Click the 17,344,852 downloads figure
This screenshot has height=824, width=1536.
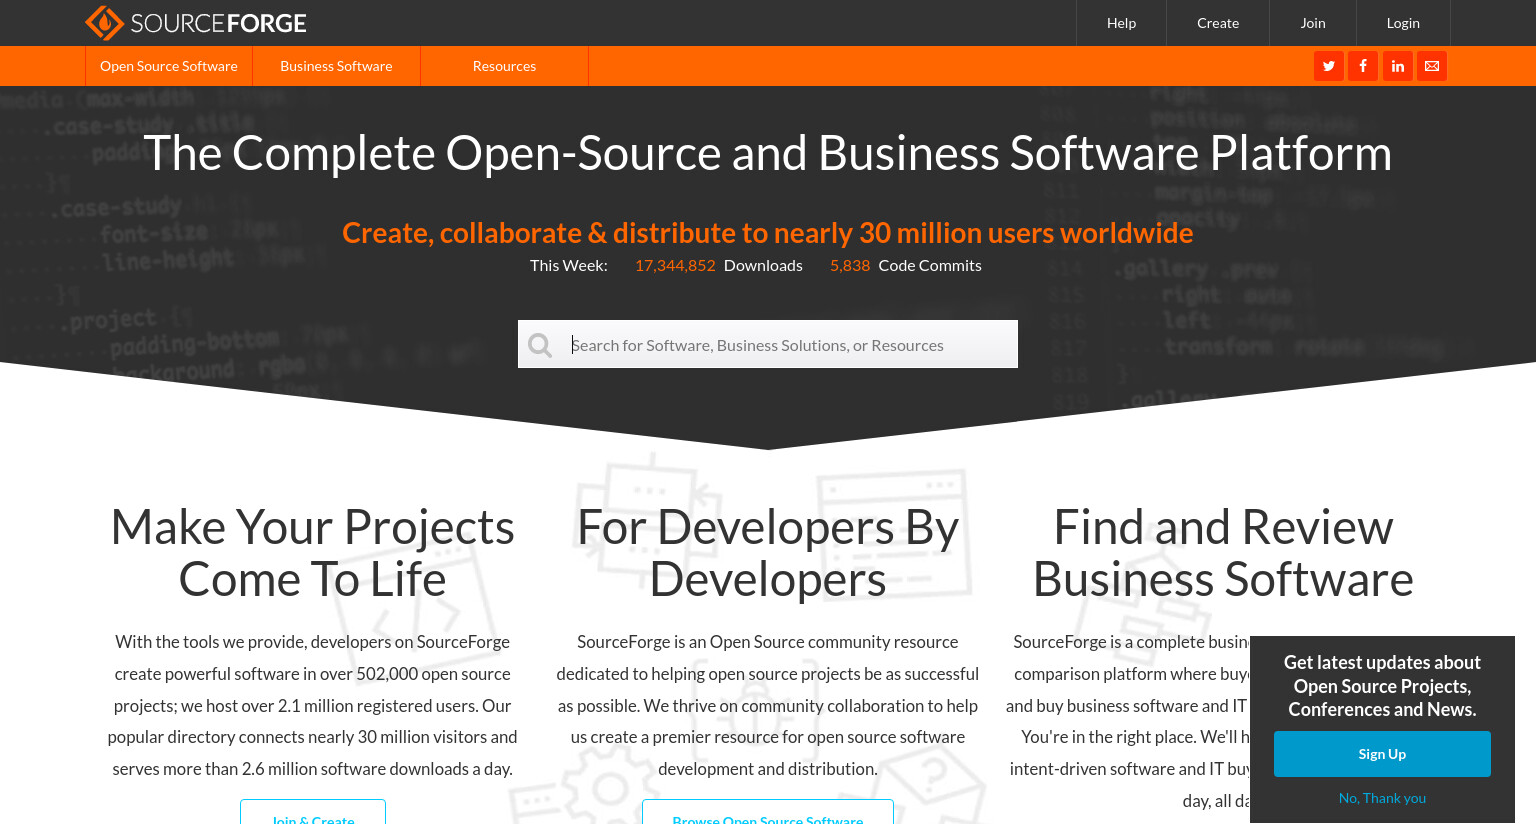pos(675,265)
